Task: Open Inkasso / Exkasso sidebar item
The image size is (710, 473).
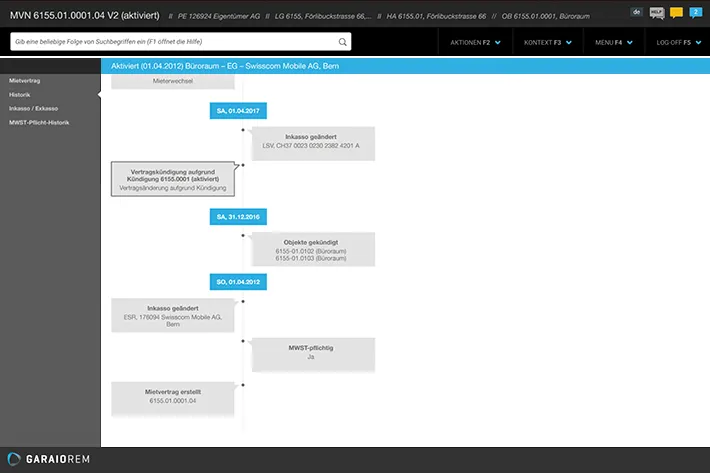Action: click(33, 107)
